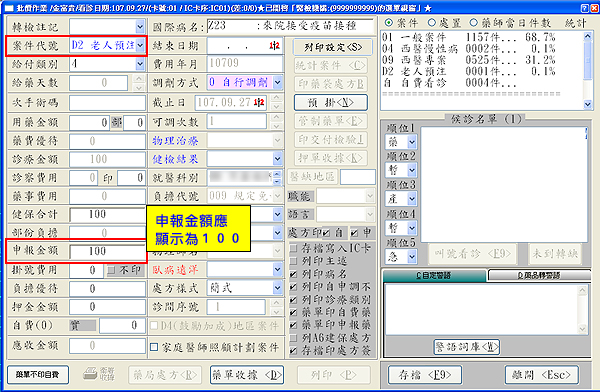
Task: Exit using the 離開<Esc> button
Action: (x=541, y=374)
